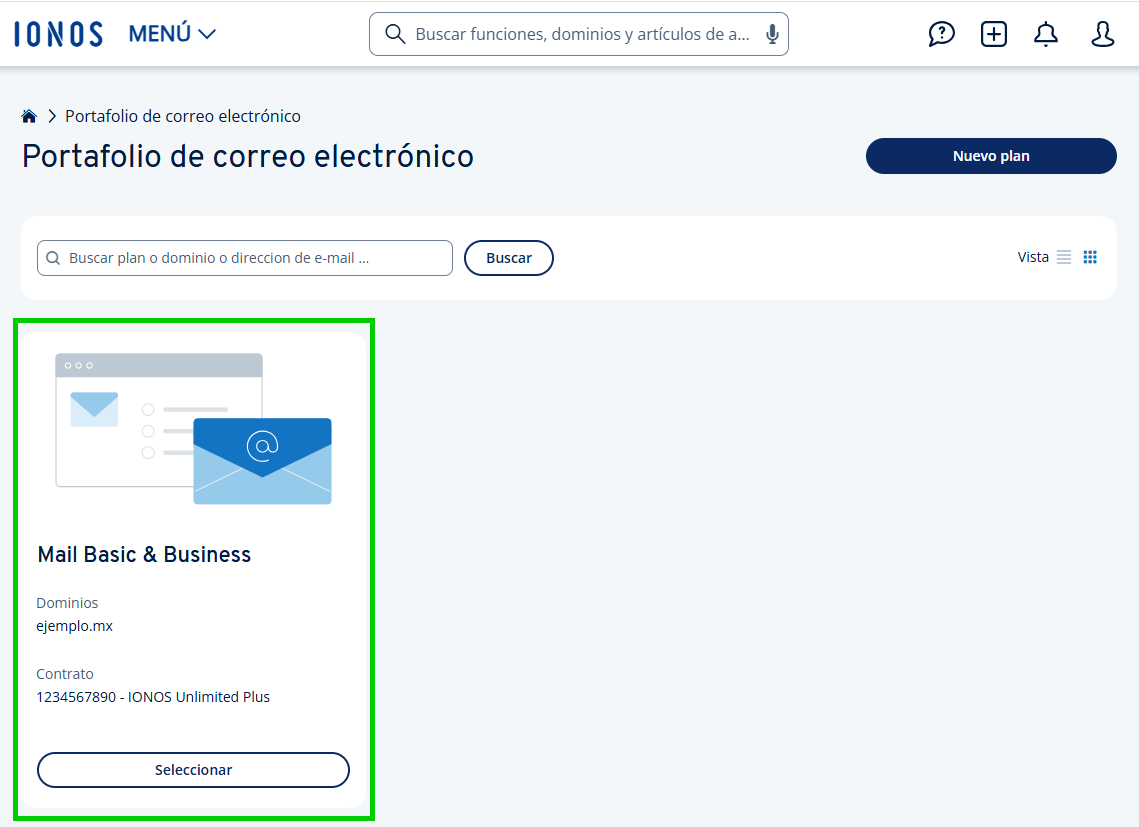The image size is (1139, 827).
Task: Click the magnifier icon in plan search field
Action: [x=53, y=258]
